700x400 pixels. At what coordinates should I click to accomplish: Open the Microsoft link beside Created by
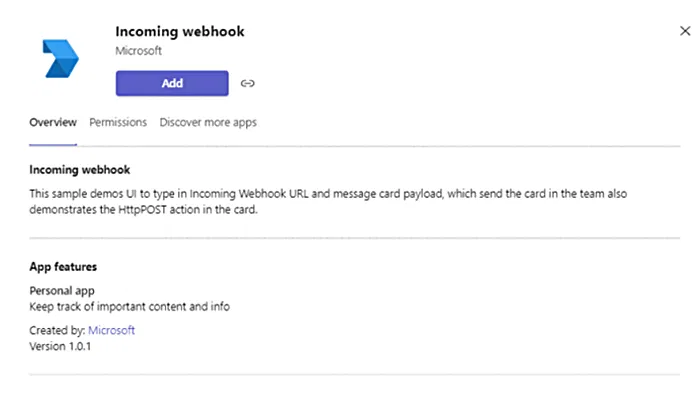click(x=111, y=330)
